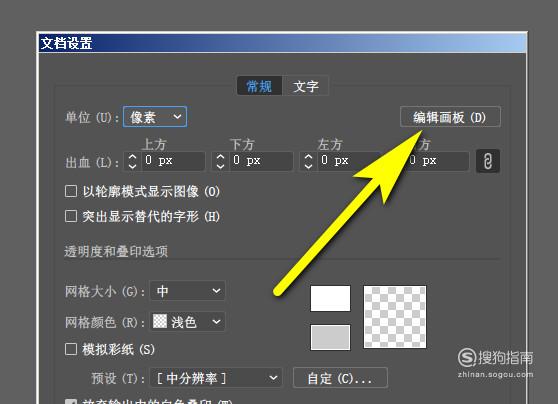This screenshot has height=404, width=558.
Task: Switch to the 常规 tab
Action: tap(259, 86)
